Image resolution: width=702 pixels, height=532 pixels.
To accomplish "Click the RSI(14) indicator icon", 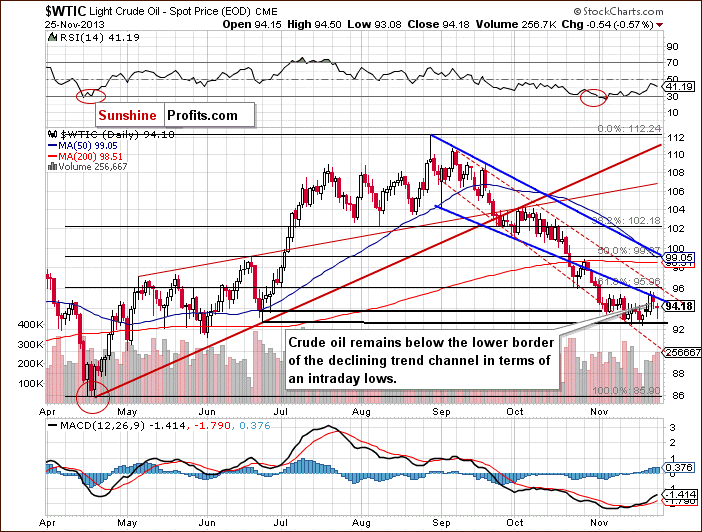I will pyautogui.click(x=53, y=37).
